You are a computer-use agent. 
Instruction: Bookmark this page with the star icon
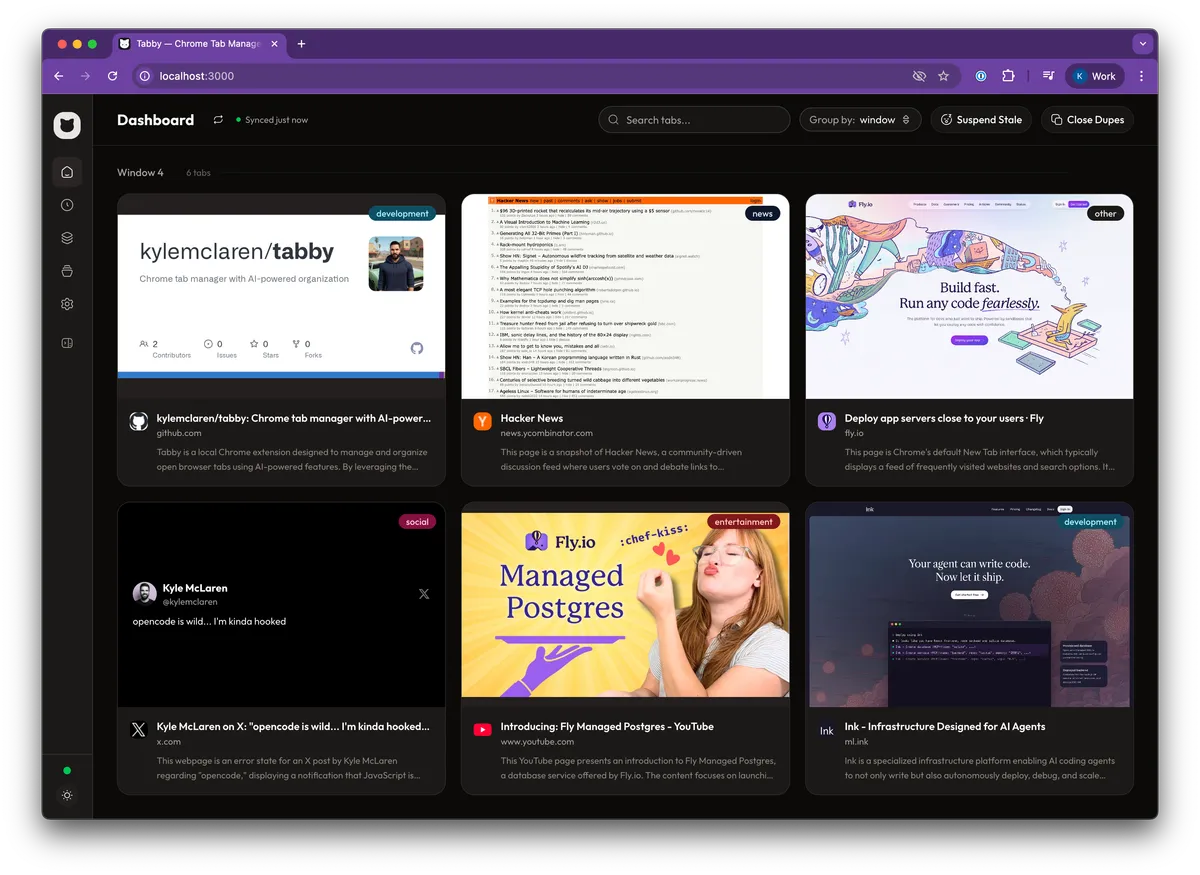944,76
